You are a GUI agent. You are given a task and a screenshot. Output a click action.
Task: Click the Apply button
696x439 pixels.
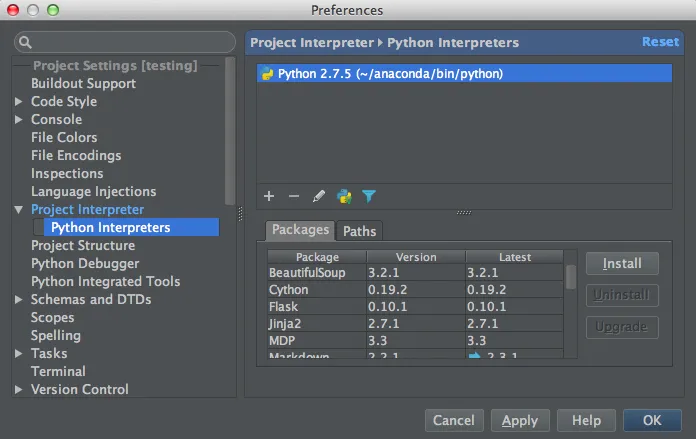tap(520, 421)
